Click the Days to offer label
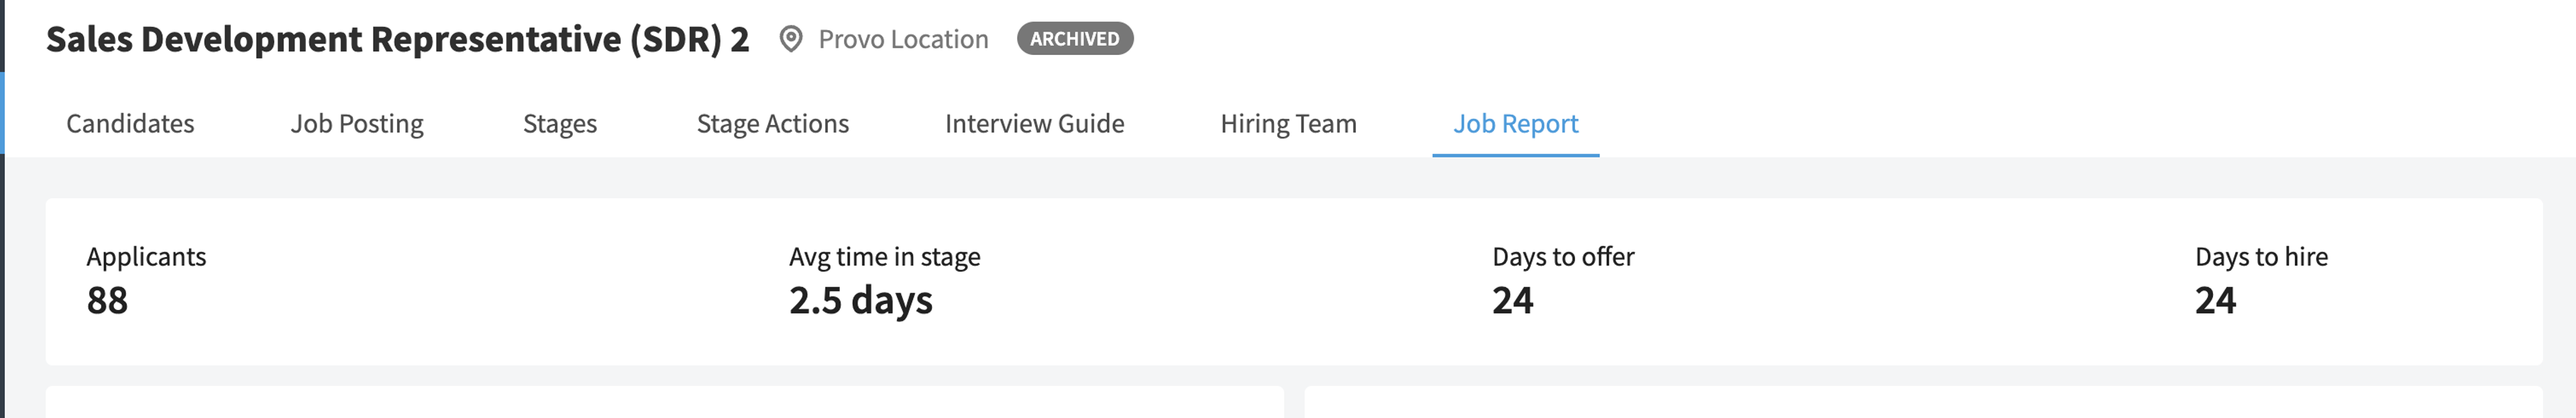The height and width of the screenshot is (418, 2576). click(x=1563, y=256)
